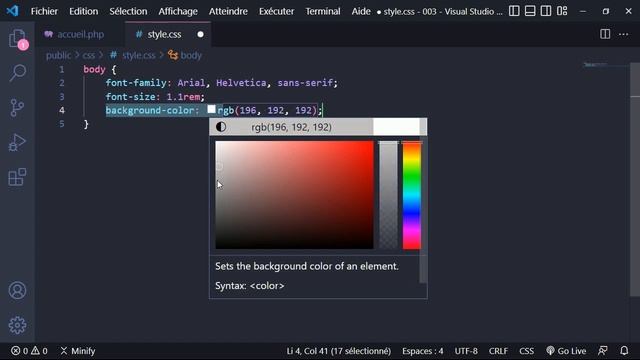Screen dimensions: 640x360
Task: Open the Edition menu
Action: pos(83,11)
